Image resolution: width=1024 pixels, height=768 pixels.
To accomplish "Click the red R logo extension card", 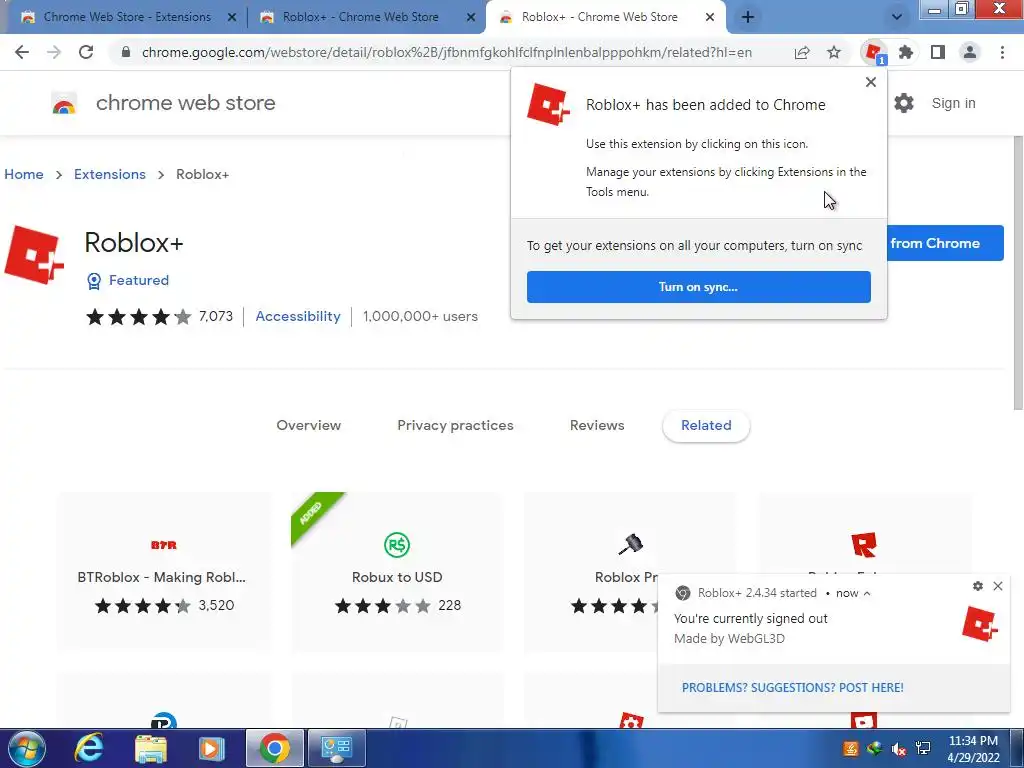I will point(864,544).
